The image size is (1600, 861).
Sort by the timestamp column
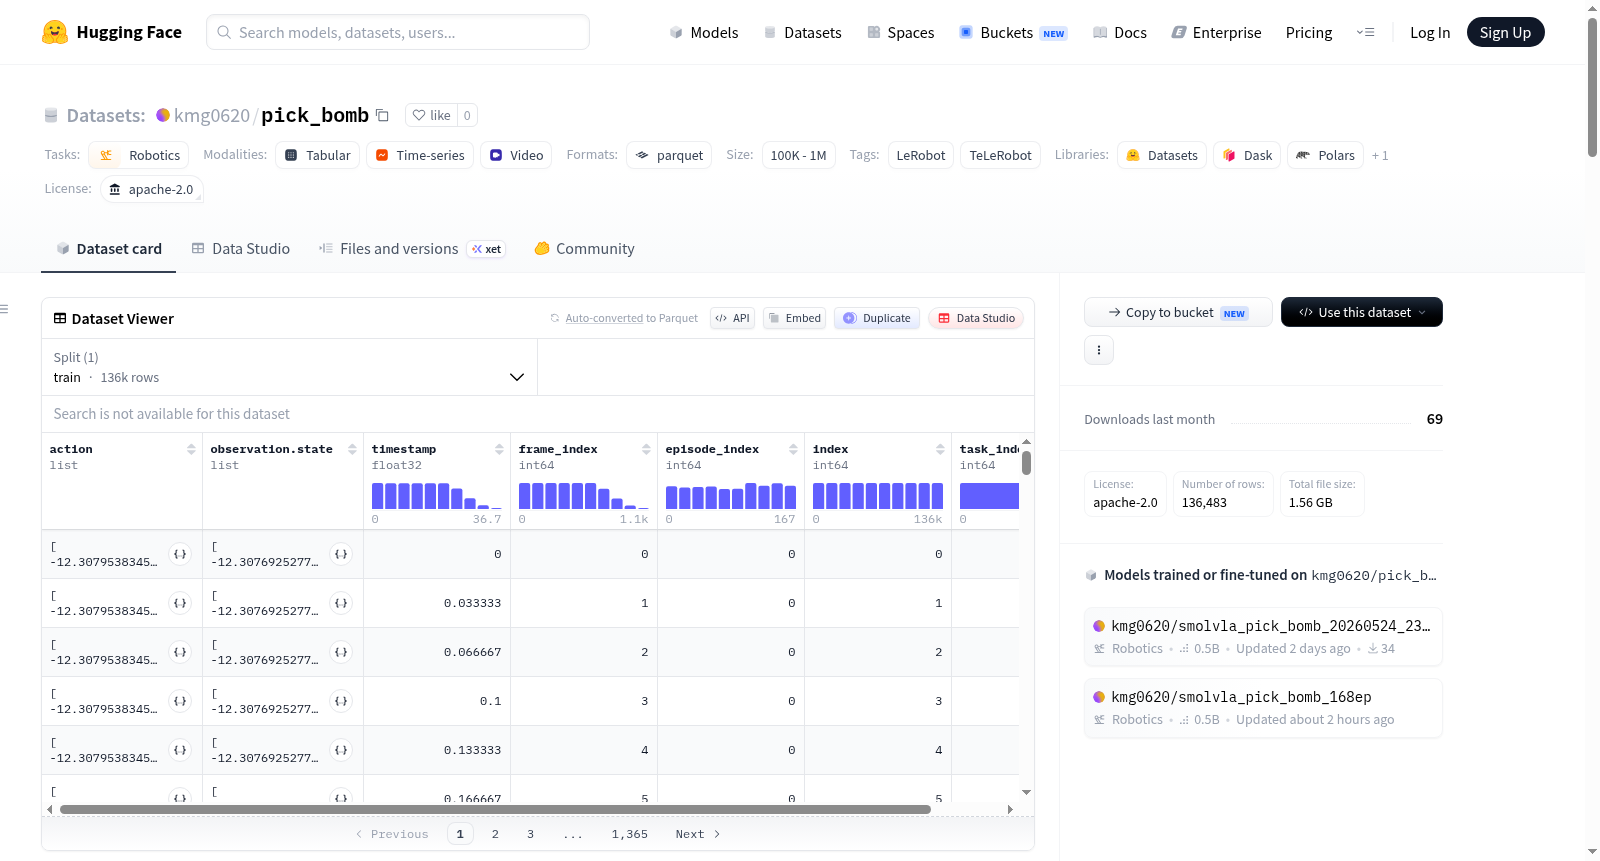point(499,450)
